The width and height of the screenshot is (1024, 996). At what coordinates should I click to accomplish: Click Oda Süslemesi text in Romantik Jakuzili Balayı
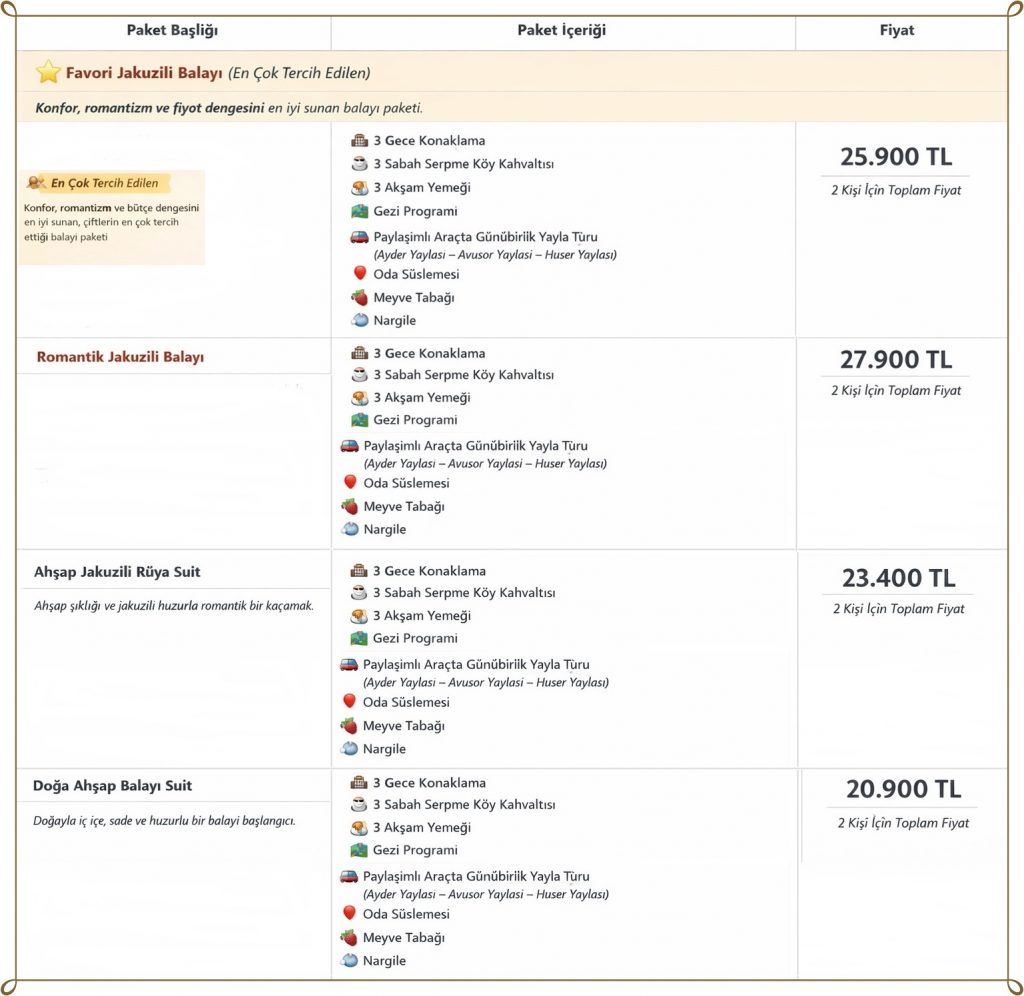point(406,483)
